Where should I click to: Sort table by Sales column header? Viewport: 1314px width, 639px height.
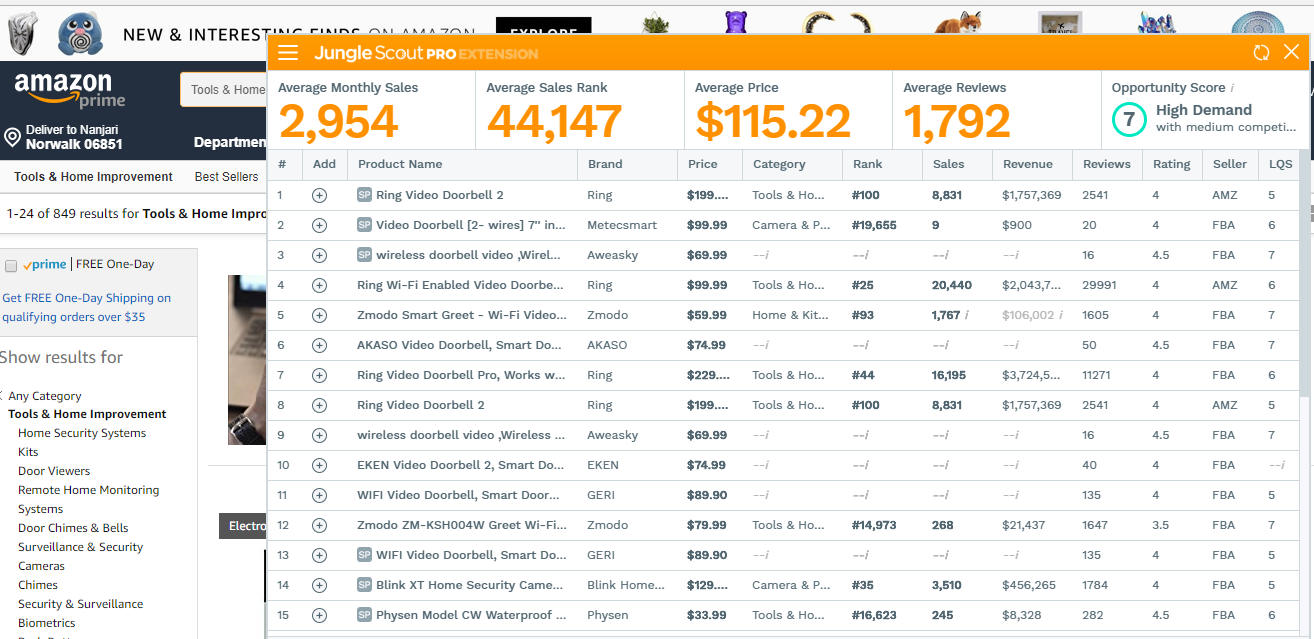pos(948,164)
